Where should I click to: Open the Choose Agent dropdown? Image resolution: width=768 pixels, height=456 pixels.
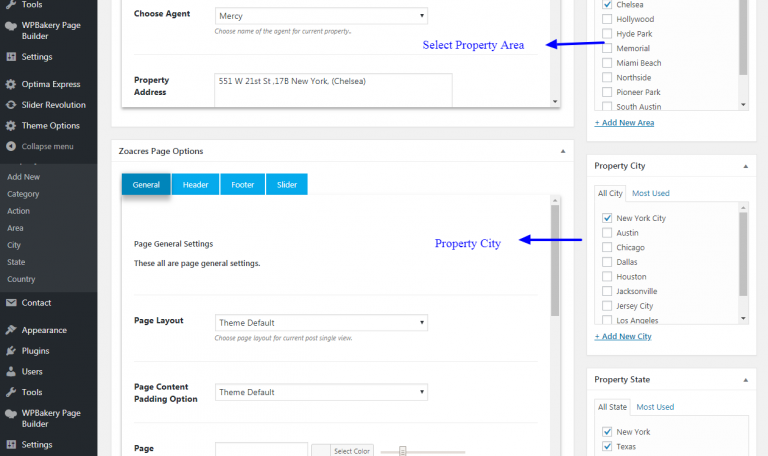[321, 16]
